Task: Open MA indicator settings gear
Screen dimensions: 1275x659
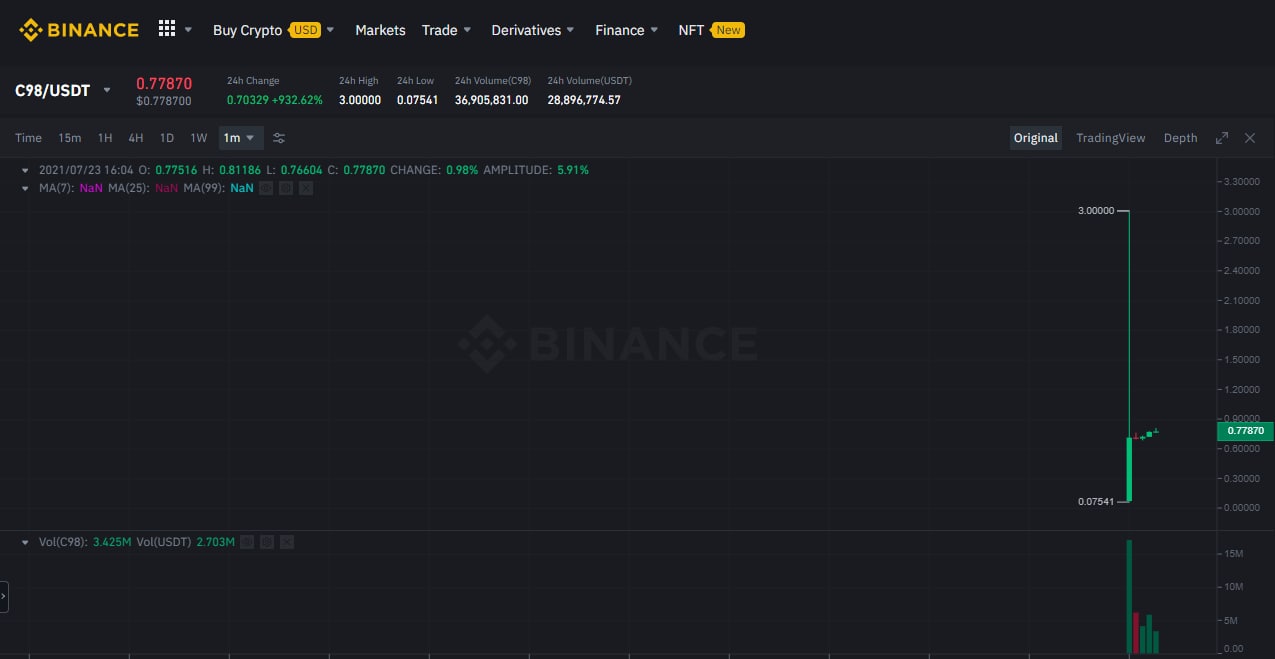Action: point(286,188)
